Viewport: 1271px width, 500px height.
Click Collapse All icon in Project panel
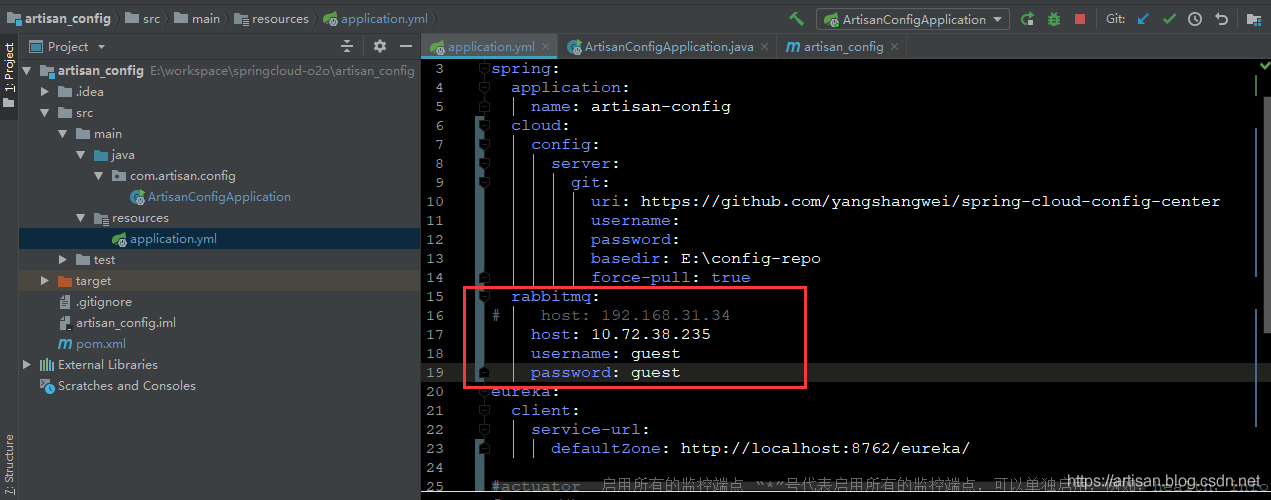[x=347, y=46]
